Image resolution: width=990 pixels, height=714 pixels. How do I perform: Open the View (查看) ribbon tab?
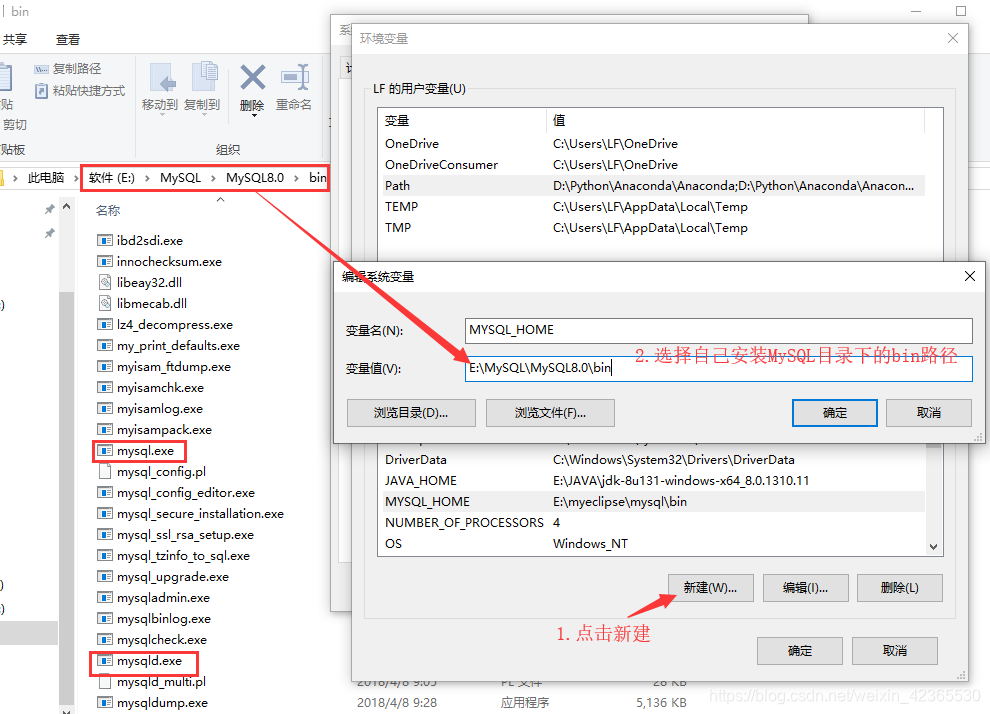pos(68,39)
